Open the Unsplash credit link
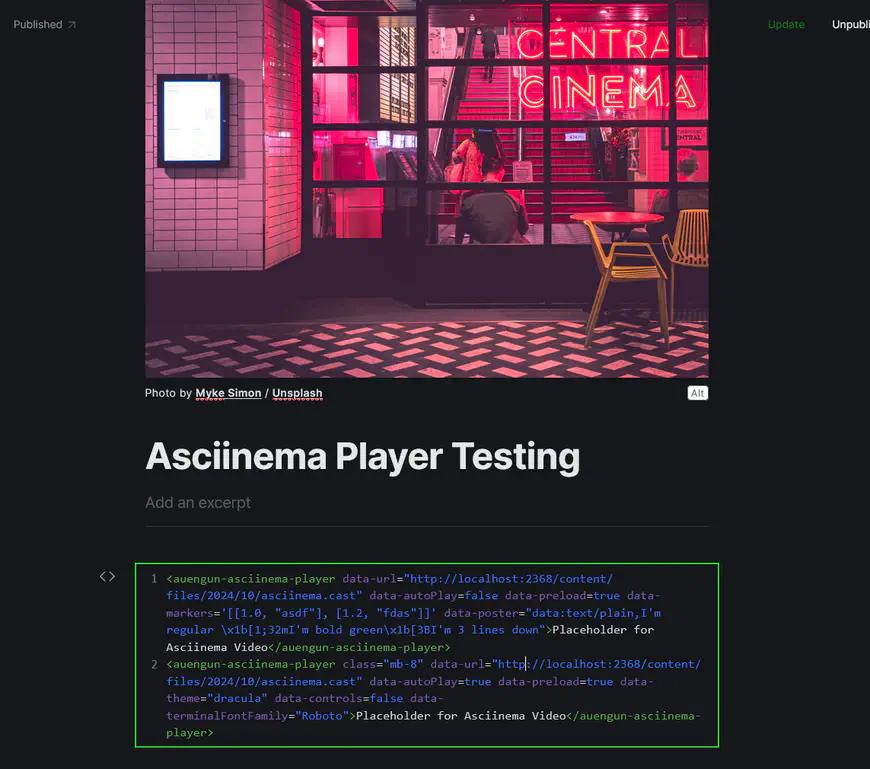870x769 pixels. [297, 393]
